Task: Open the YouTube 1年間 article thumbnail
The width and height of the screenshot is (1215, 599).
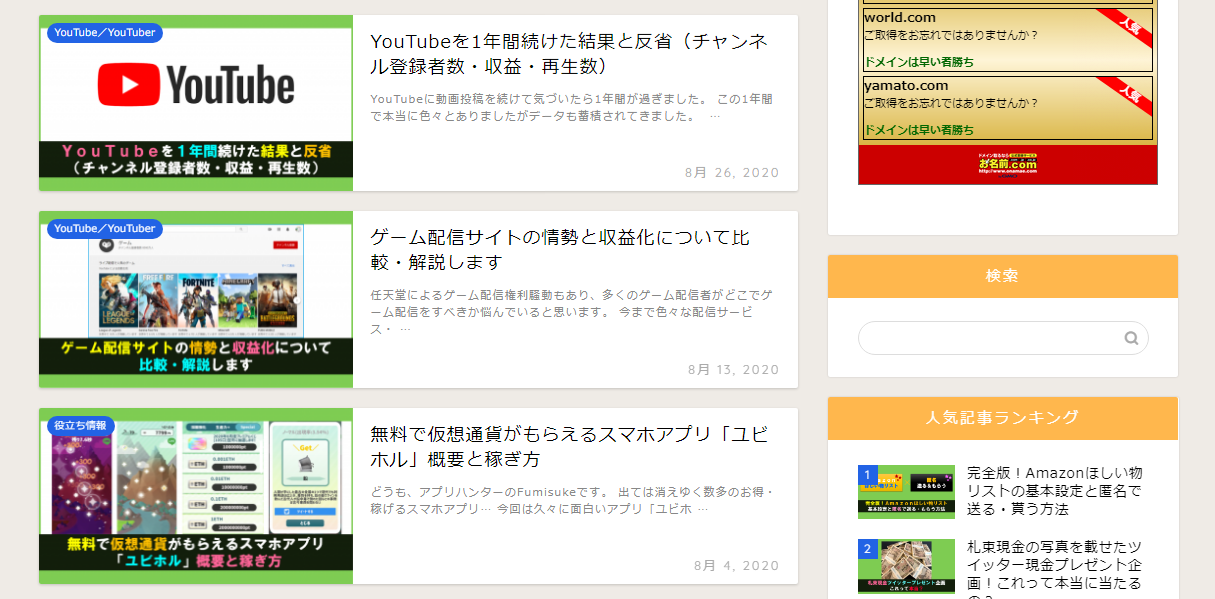Action: 196,103
